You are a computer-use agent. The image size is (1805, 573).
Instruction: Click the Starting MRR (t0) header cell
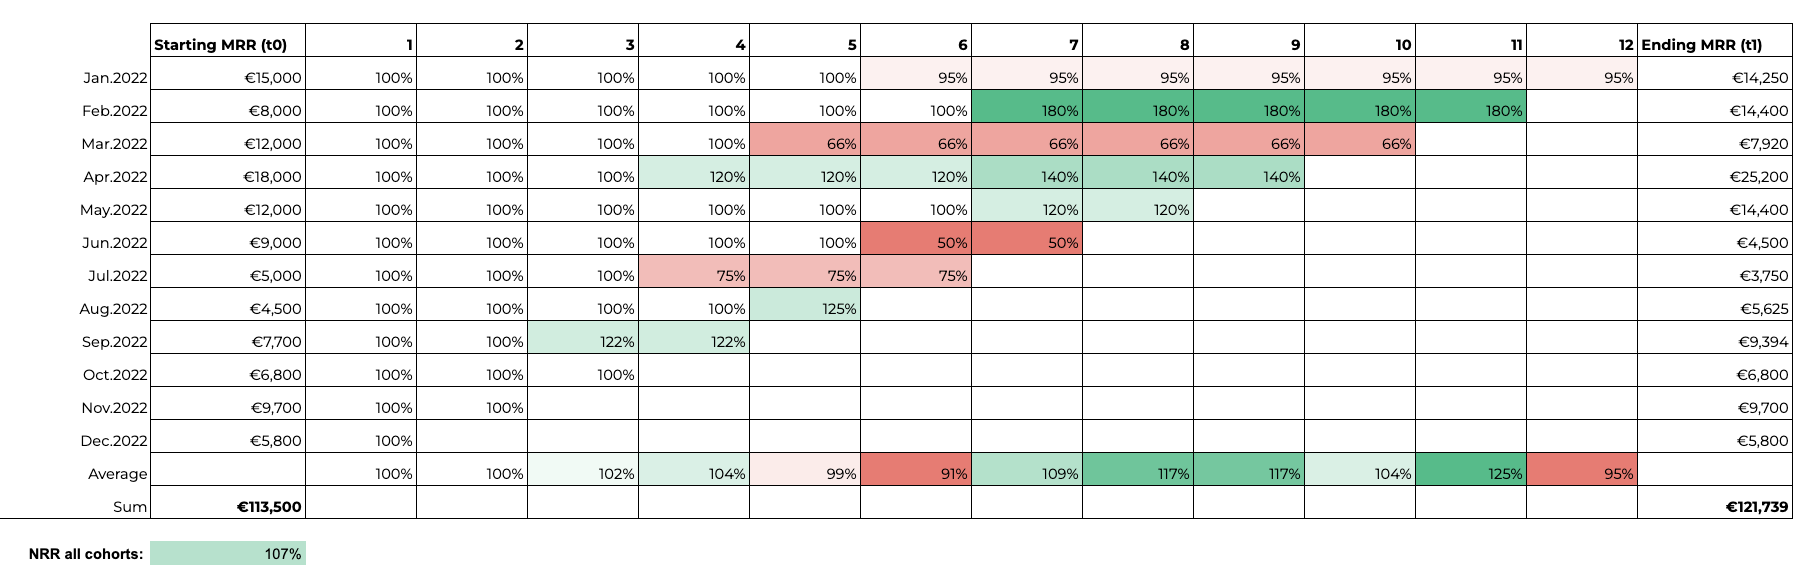pyautogui.click(x=228, y=44)
